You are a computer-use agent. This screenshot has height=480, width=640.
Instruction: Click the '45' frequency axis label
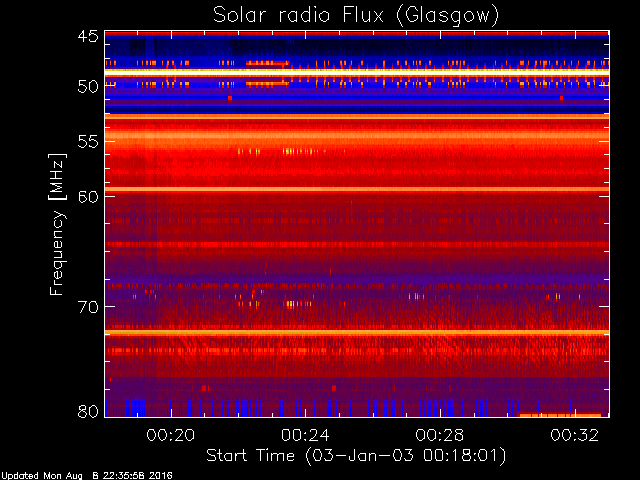tap(88, 36)
